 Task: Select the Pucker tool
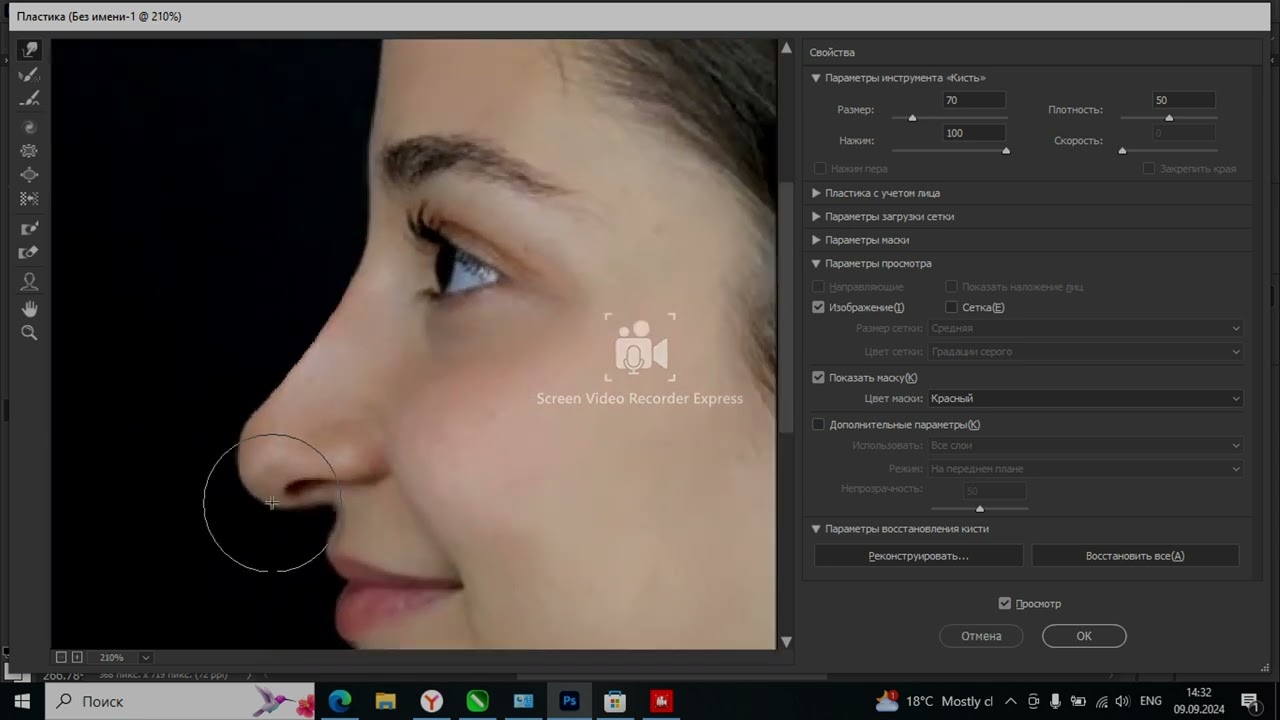(x=29, y=151)
